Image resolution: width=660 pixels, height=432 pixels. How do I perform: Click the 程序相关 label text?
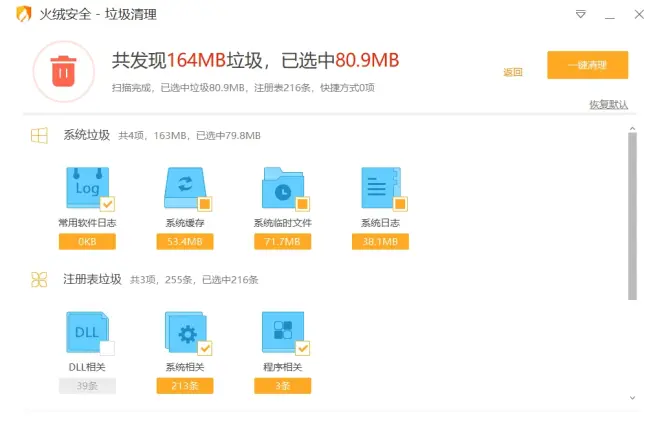(x=282, y=367)
